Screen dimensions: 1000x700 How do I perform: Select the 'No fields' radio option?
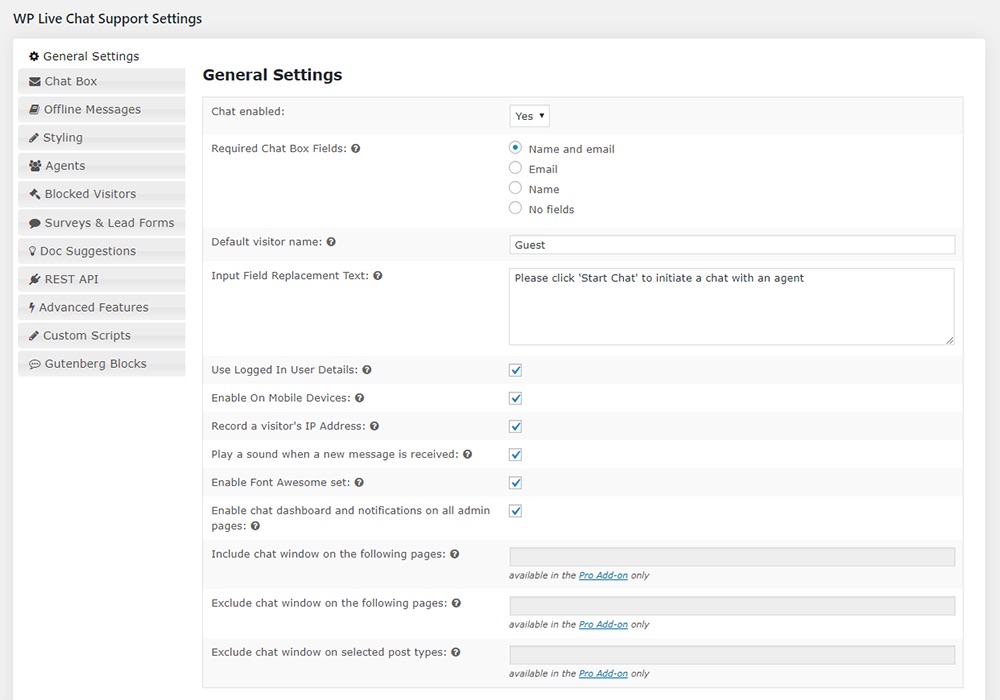click(515, 208)
